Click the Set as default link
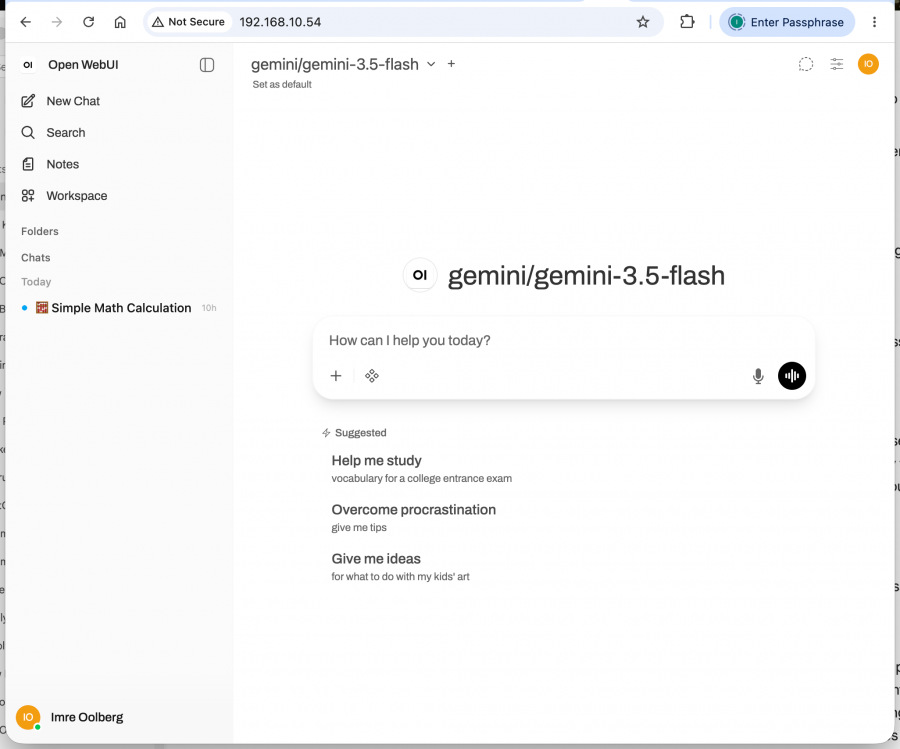 [x=282, y=84]
